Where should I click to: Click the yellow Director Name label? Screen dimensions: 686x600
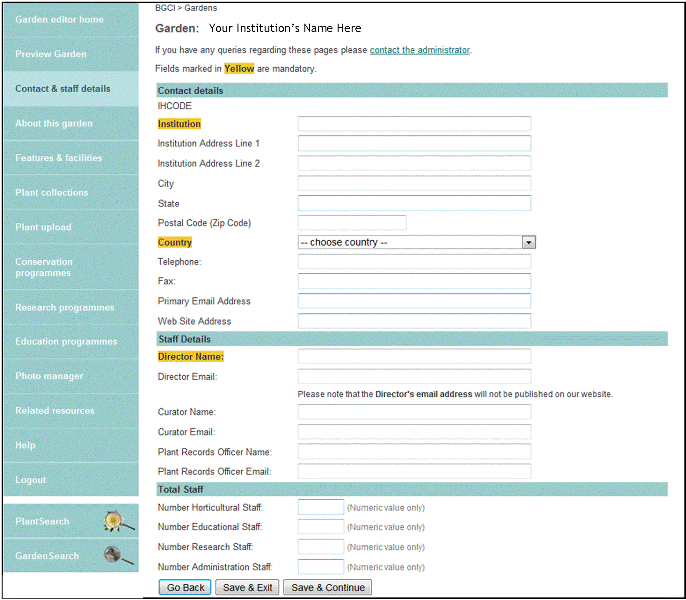coord(191,357)
